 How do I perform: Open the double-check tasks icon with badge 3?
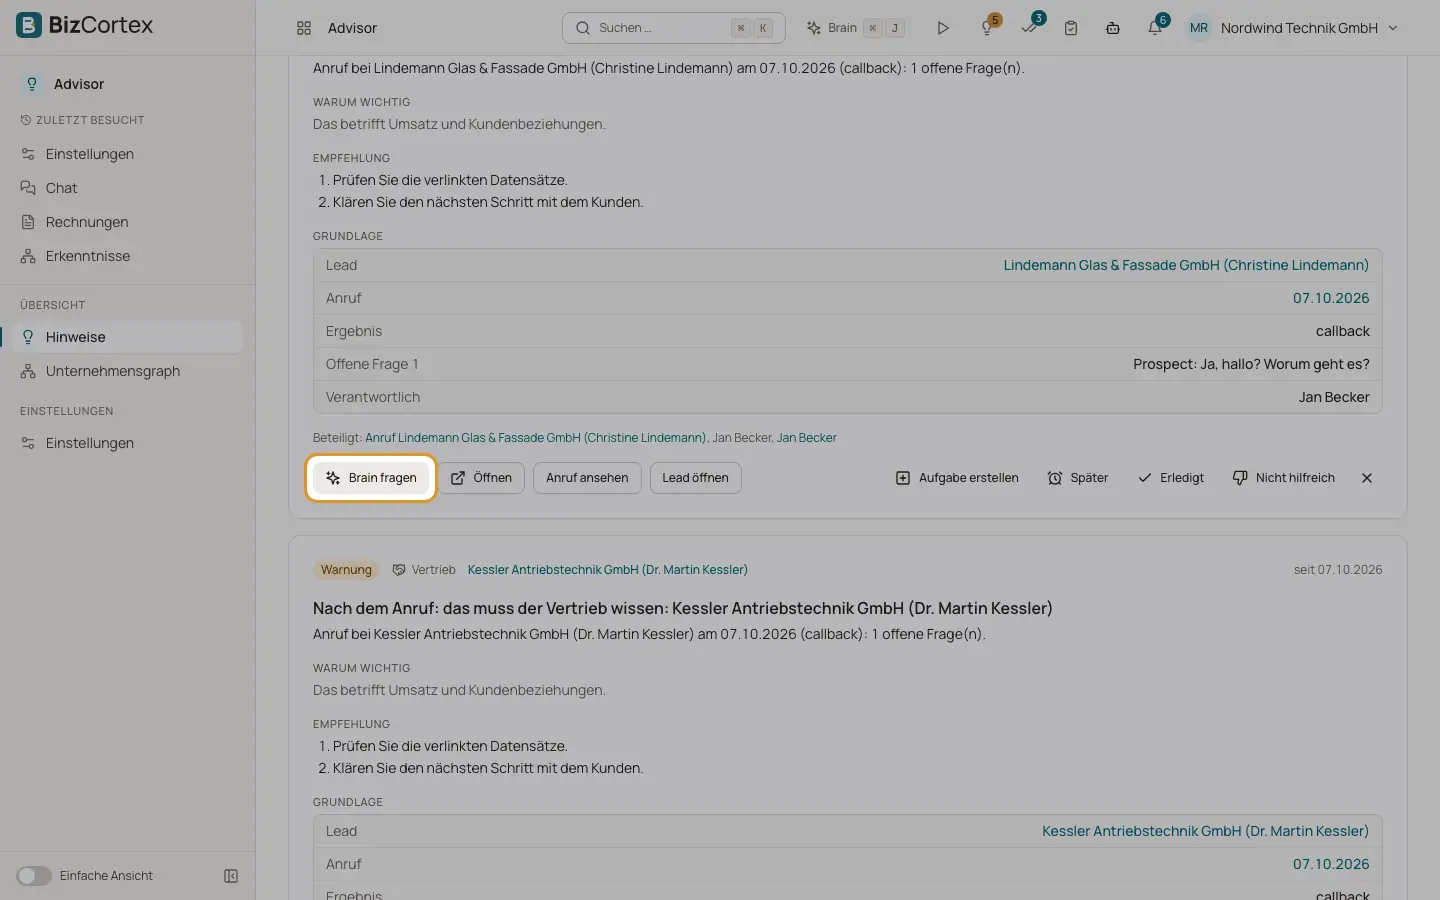coord(1030,27)
